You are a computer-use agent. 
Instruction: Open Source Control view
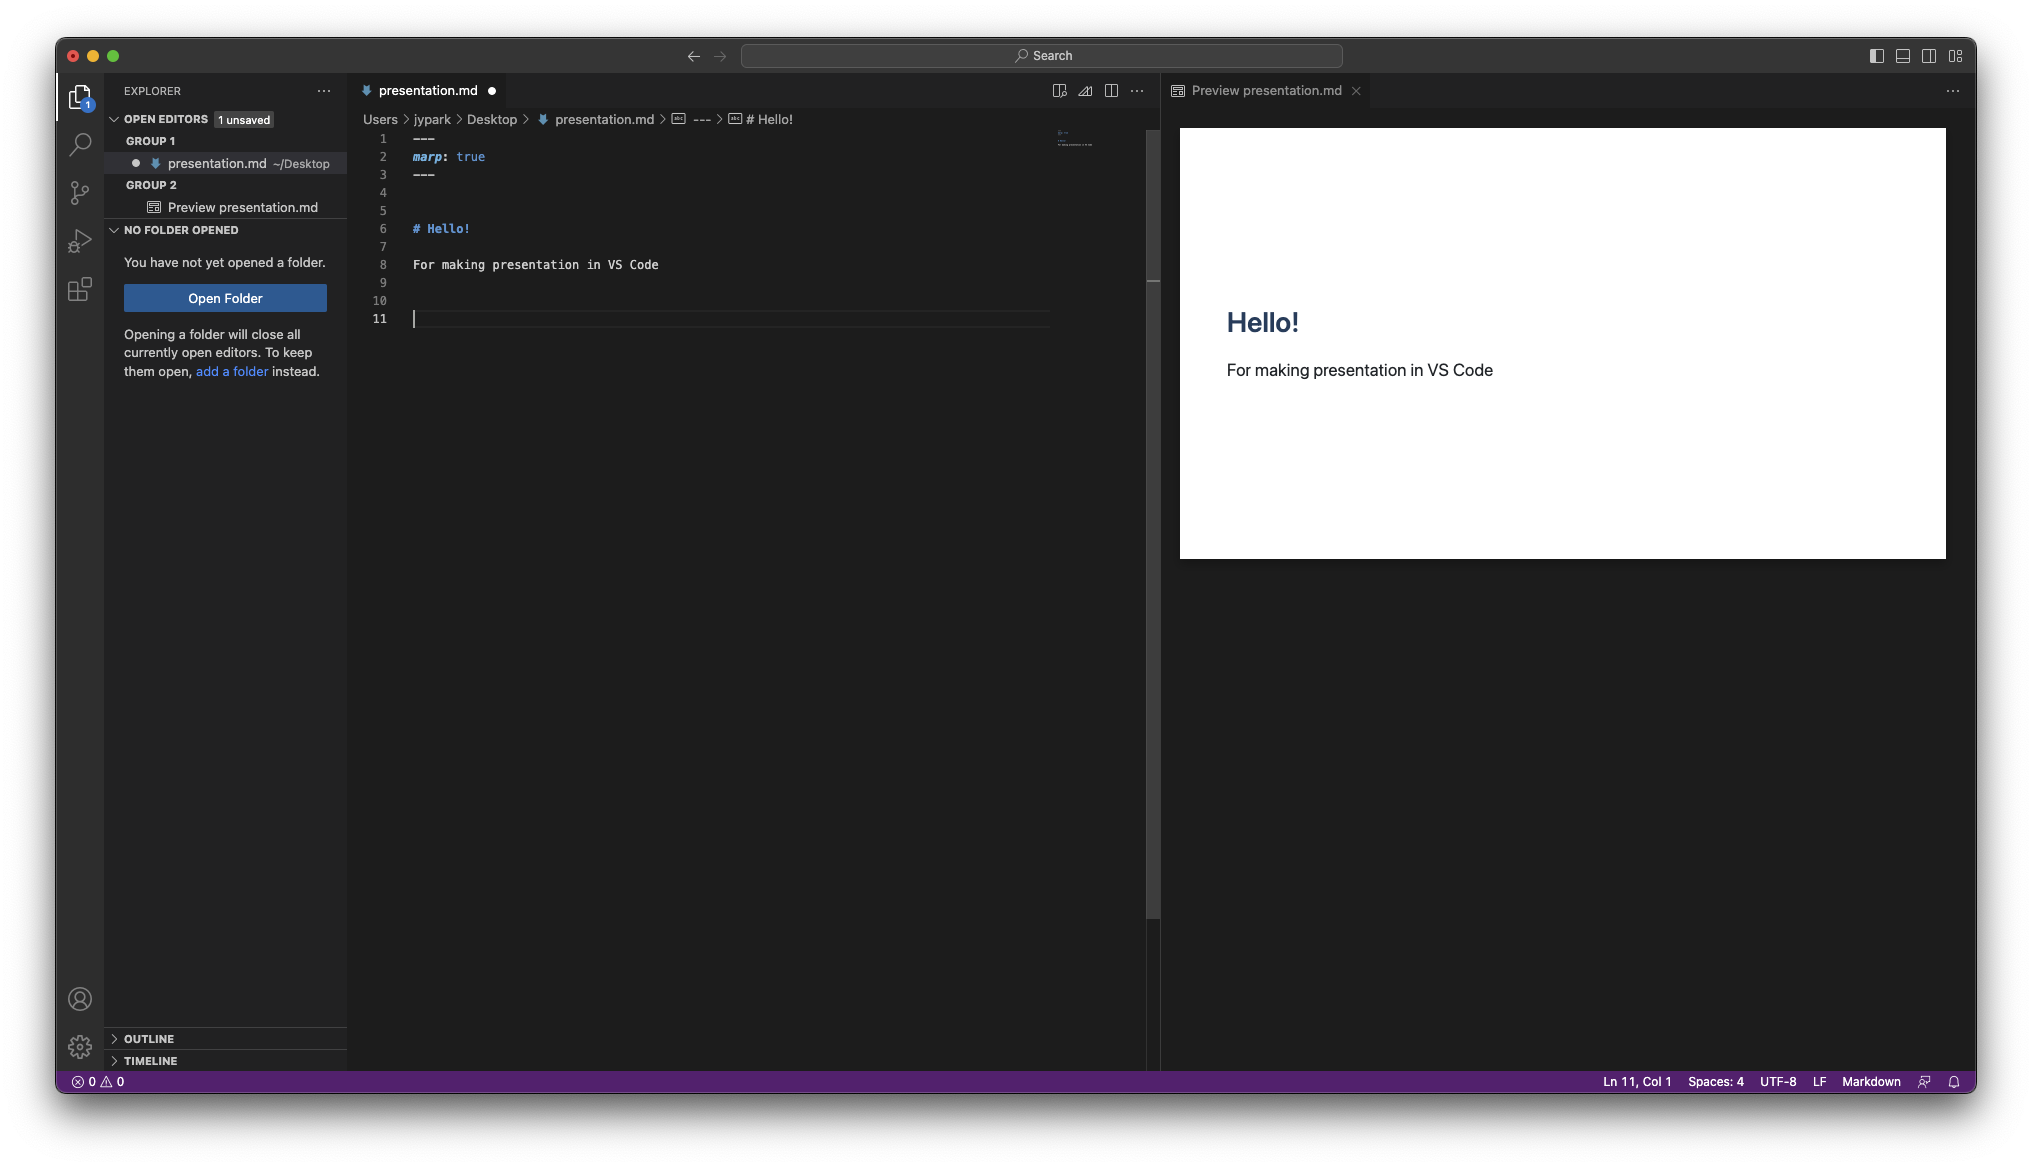coord(80,193)
